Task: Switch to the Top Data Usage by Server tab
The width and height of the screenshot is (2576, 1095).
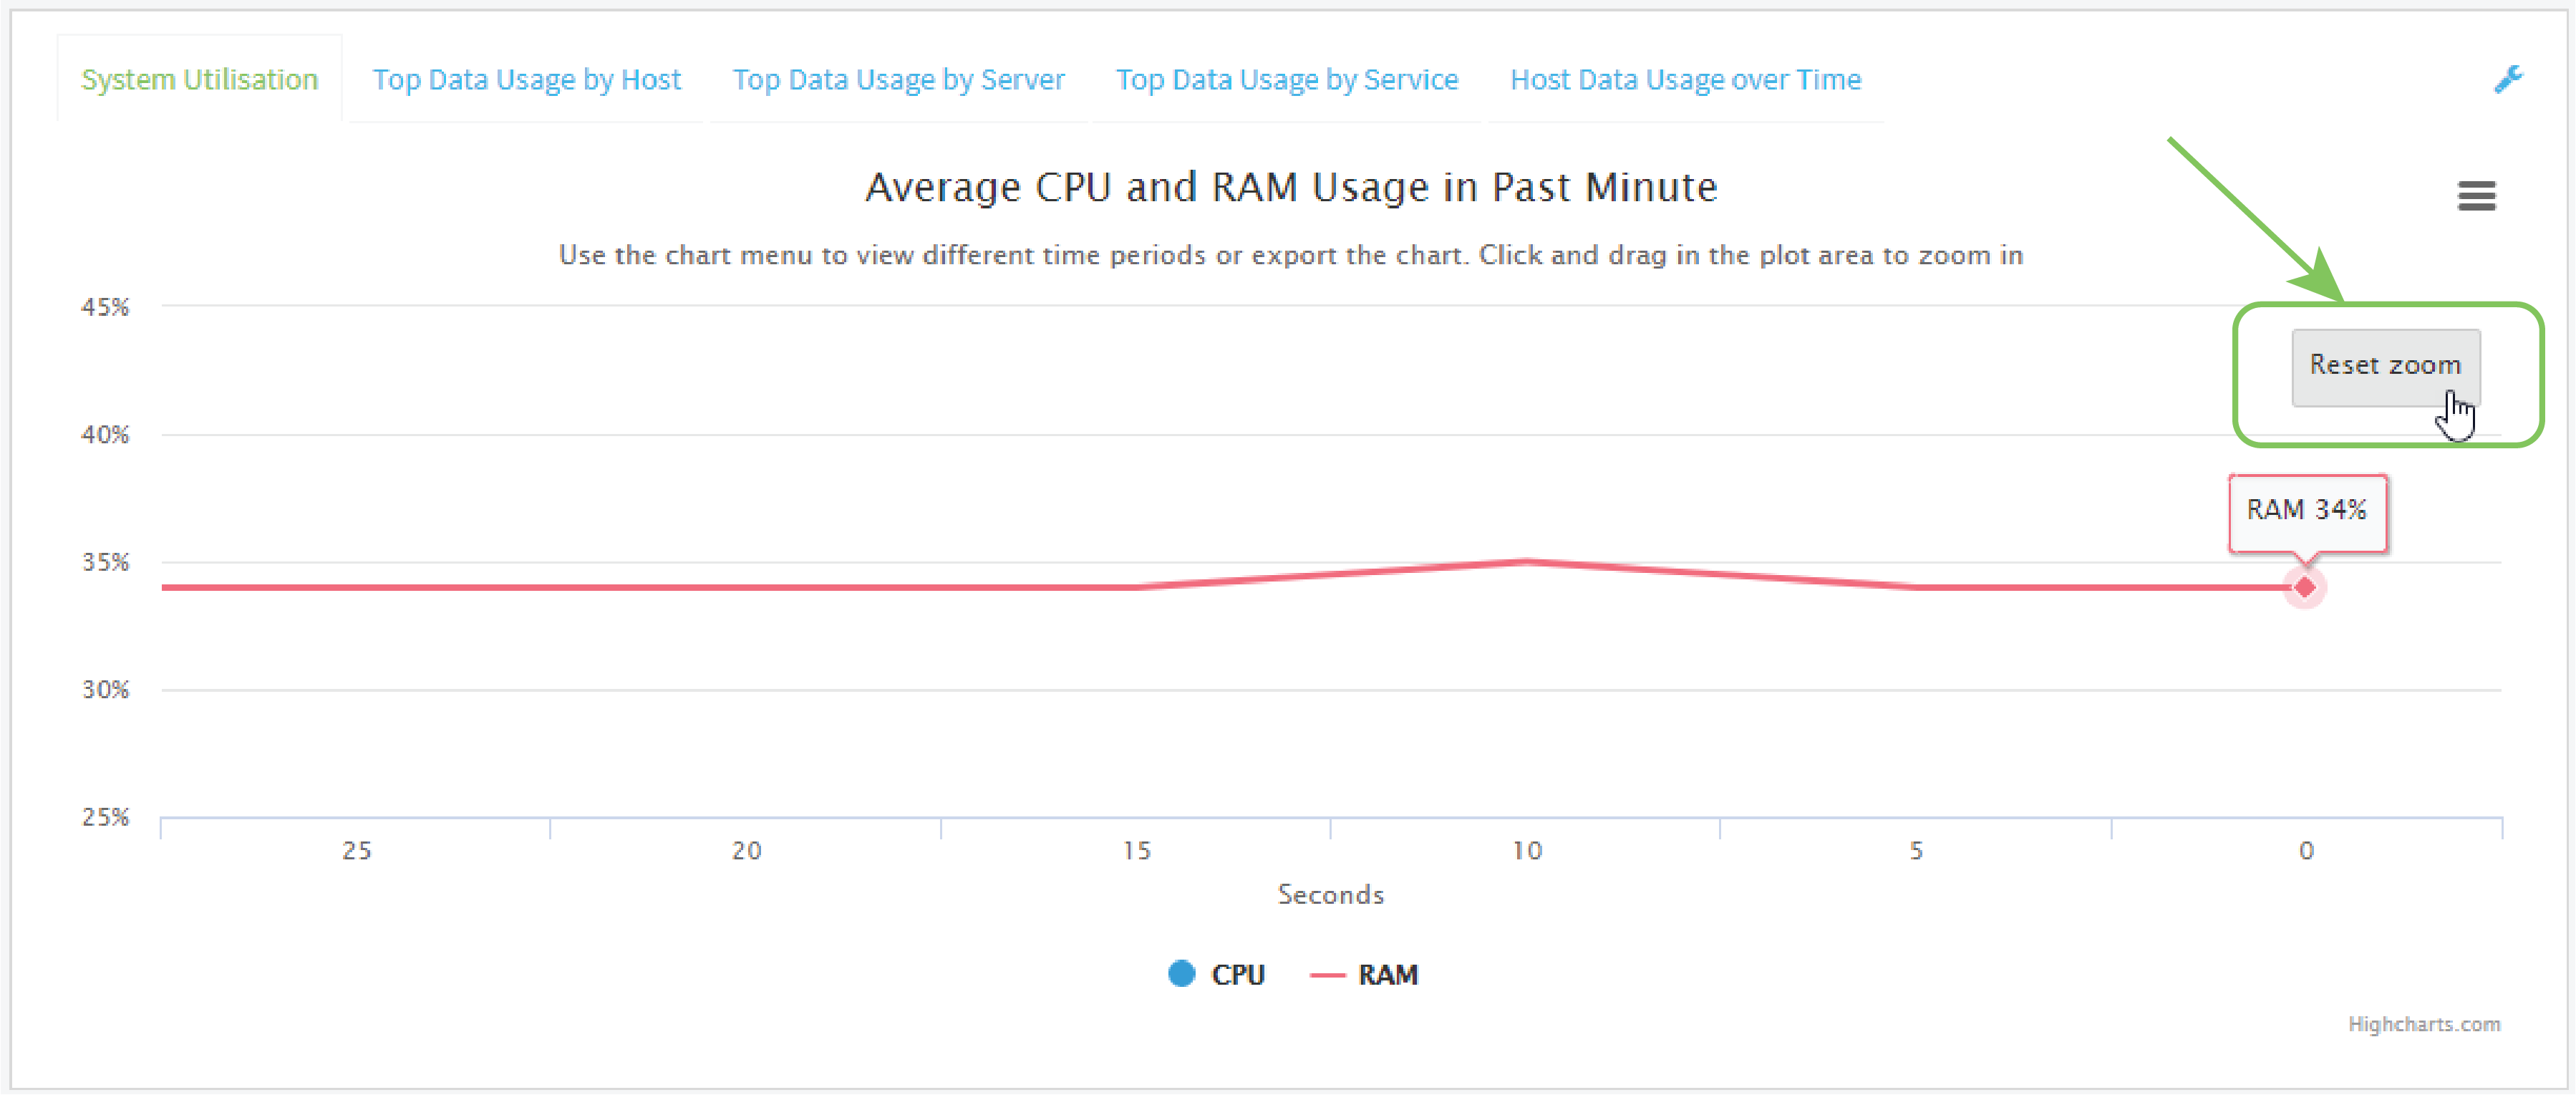Action: tap(898, 79)
